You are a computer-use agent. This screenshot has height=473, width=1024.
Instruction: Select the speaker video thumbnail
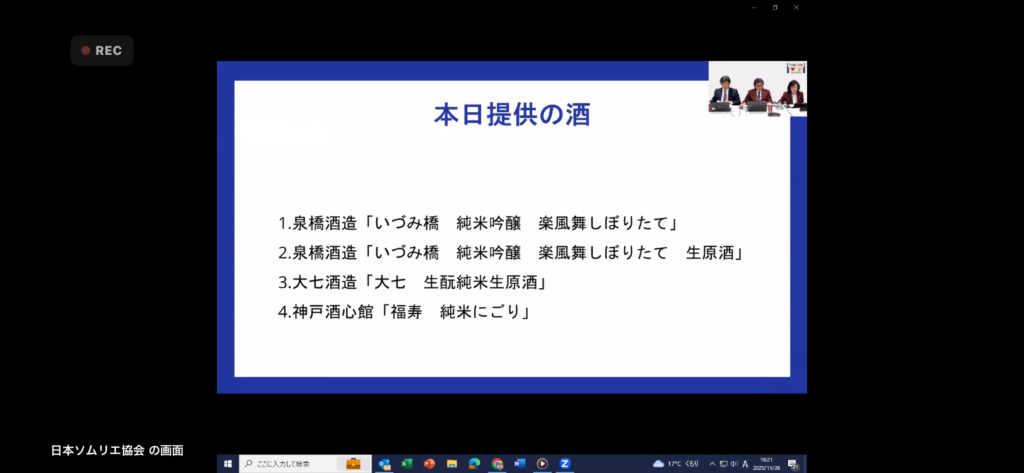coord(757,90)
